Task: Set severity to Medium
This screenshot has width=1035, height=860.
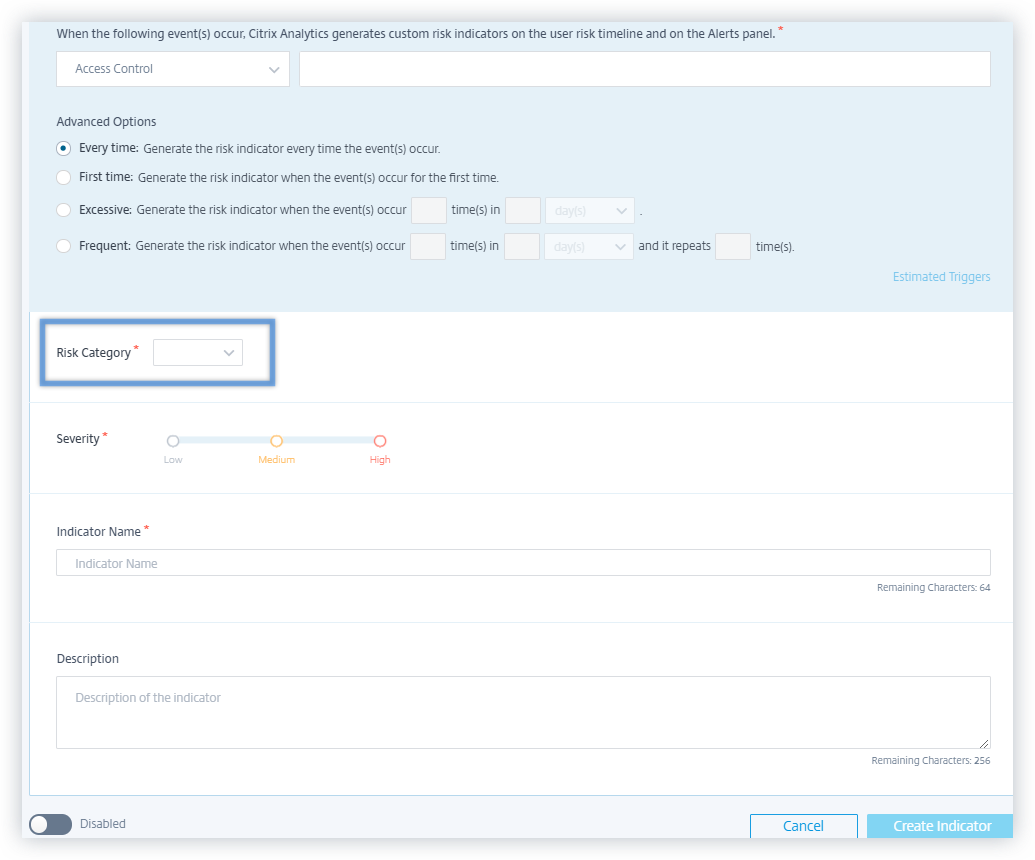Action: pyautogui.click(x=277, y=441)
